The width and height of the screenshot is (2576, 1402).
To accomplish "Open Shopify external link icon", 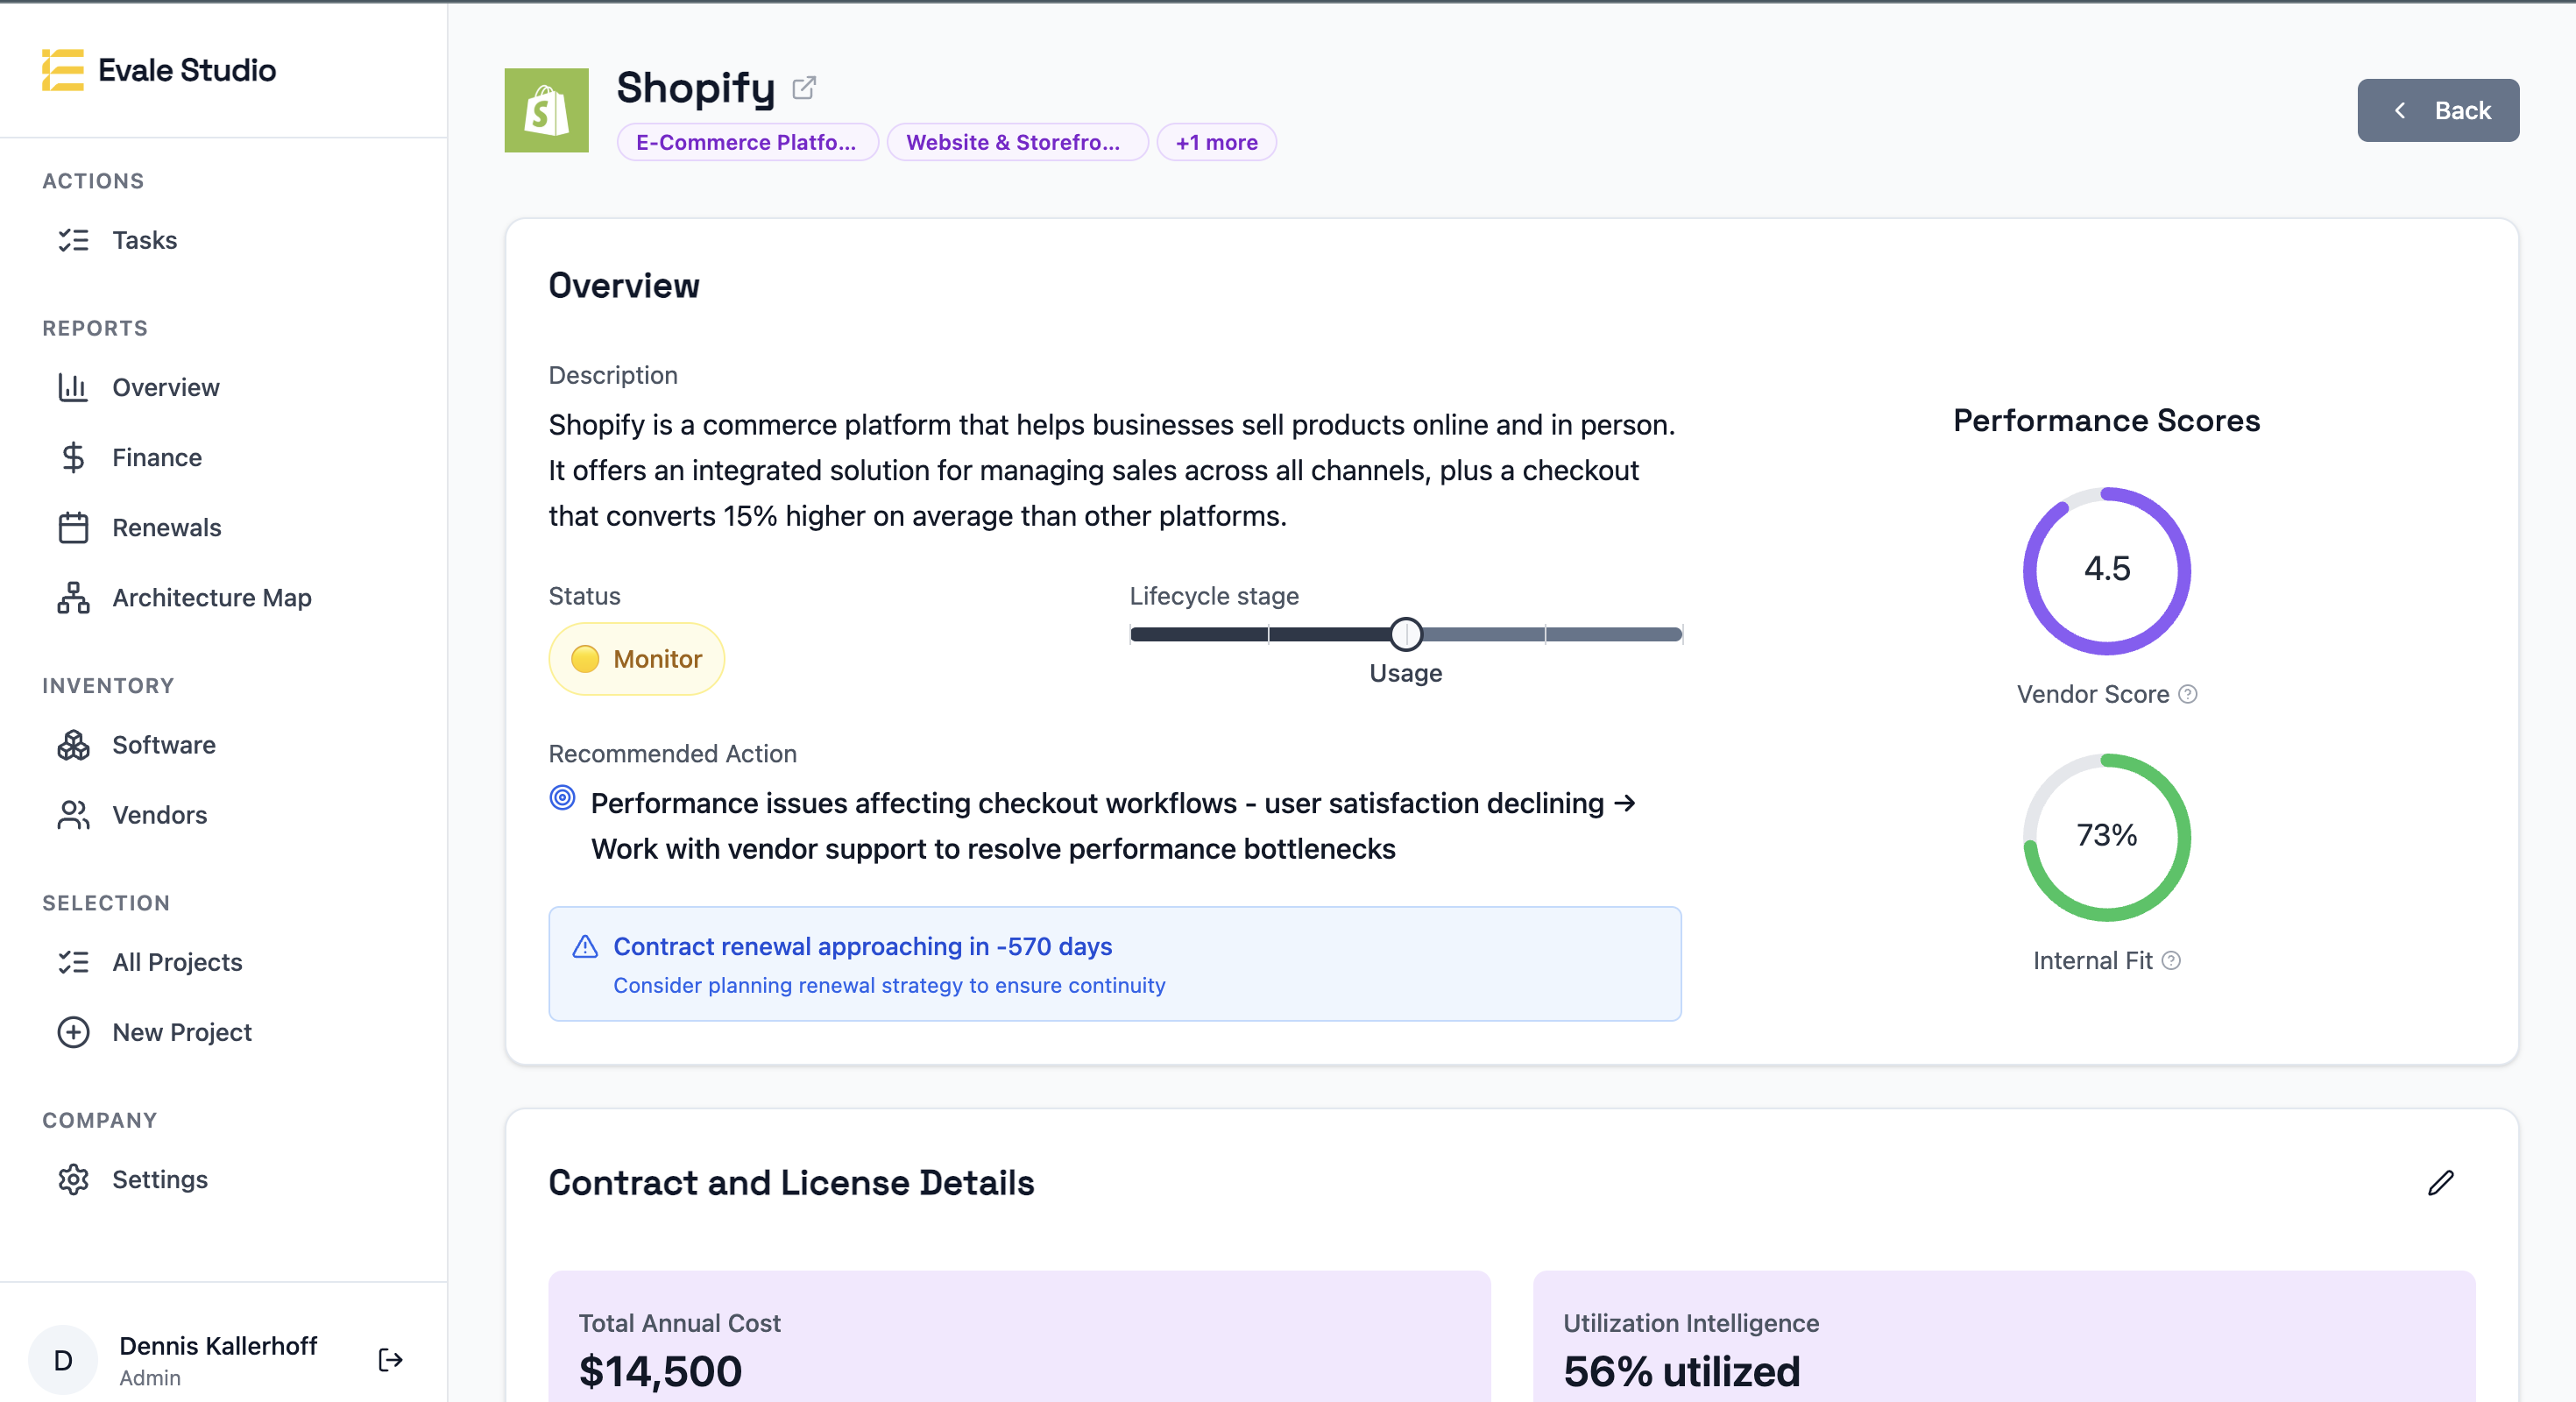I will point(803,89).
